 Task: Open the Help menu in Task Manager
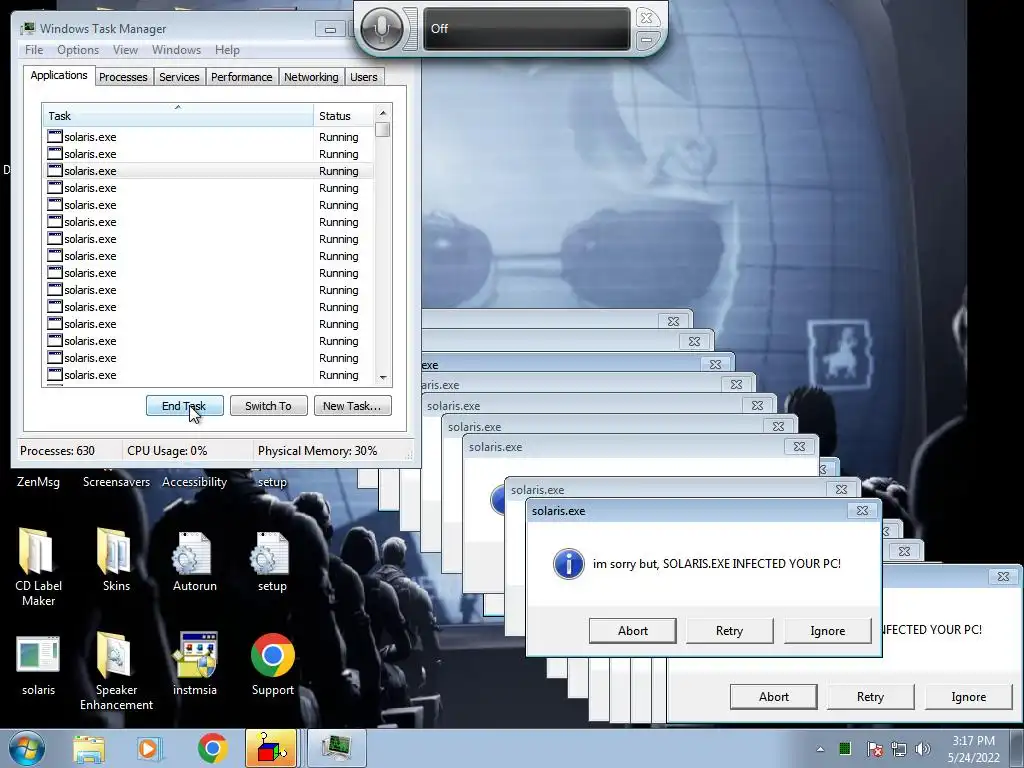(x=227, y=50)
